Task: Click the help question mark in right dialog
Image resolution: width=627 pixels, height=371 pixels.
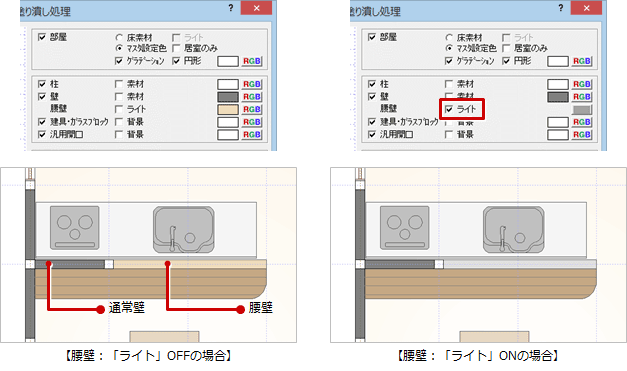Action: [x=561, y=8]
